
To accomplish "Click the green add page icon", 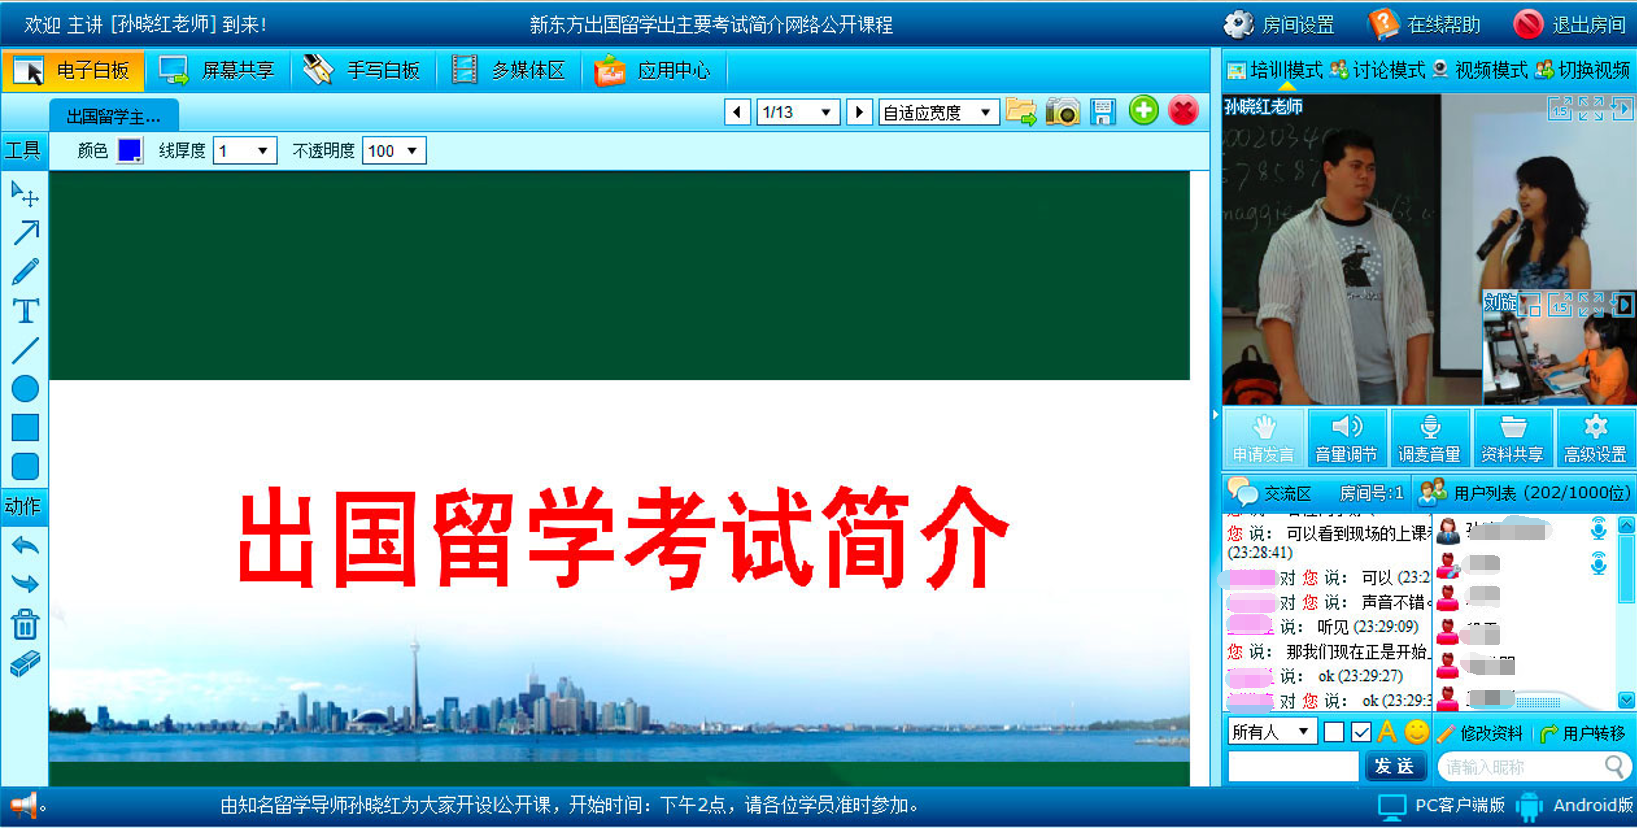I will [x=1143, y=110].
